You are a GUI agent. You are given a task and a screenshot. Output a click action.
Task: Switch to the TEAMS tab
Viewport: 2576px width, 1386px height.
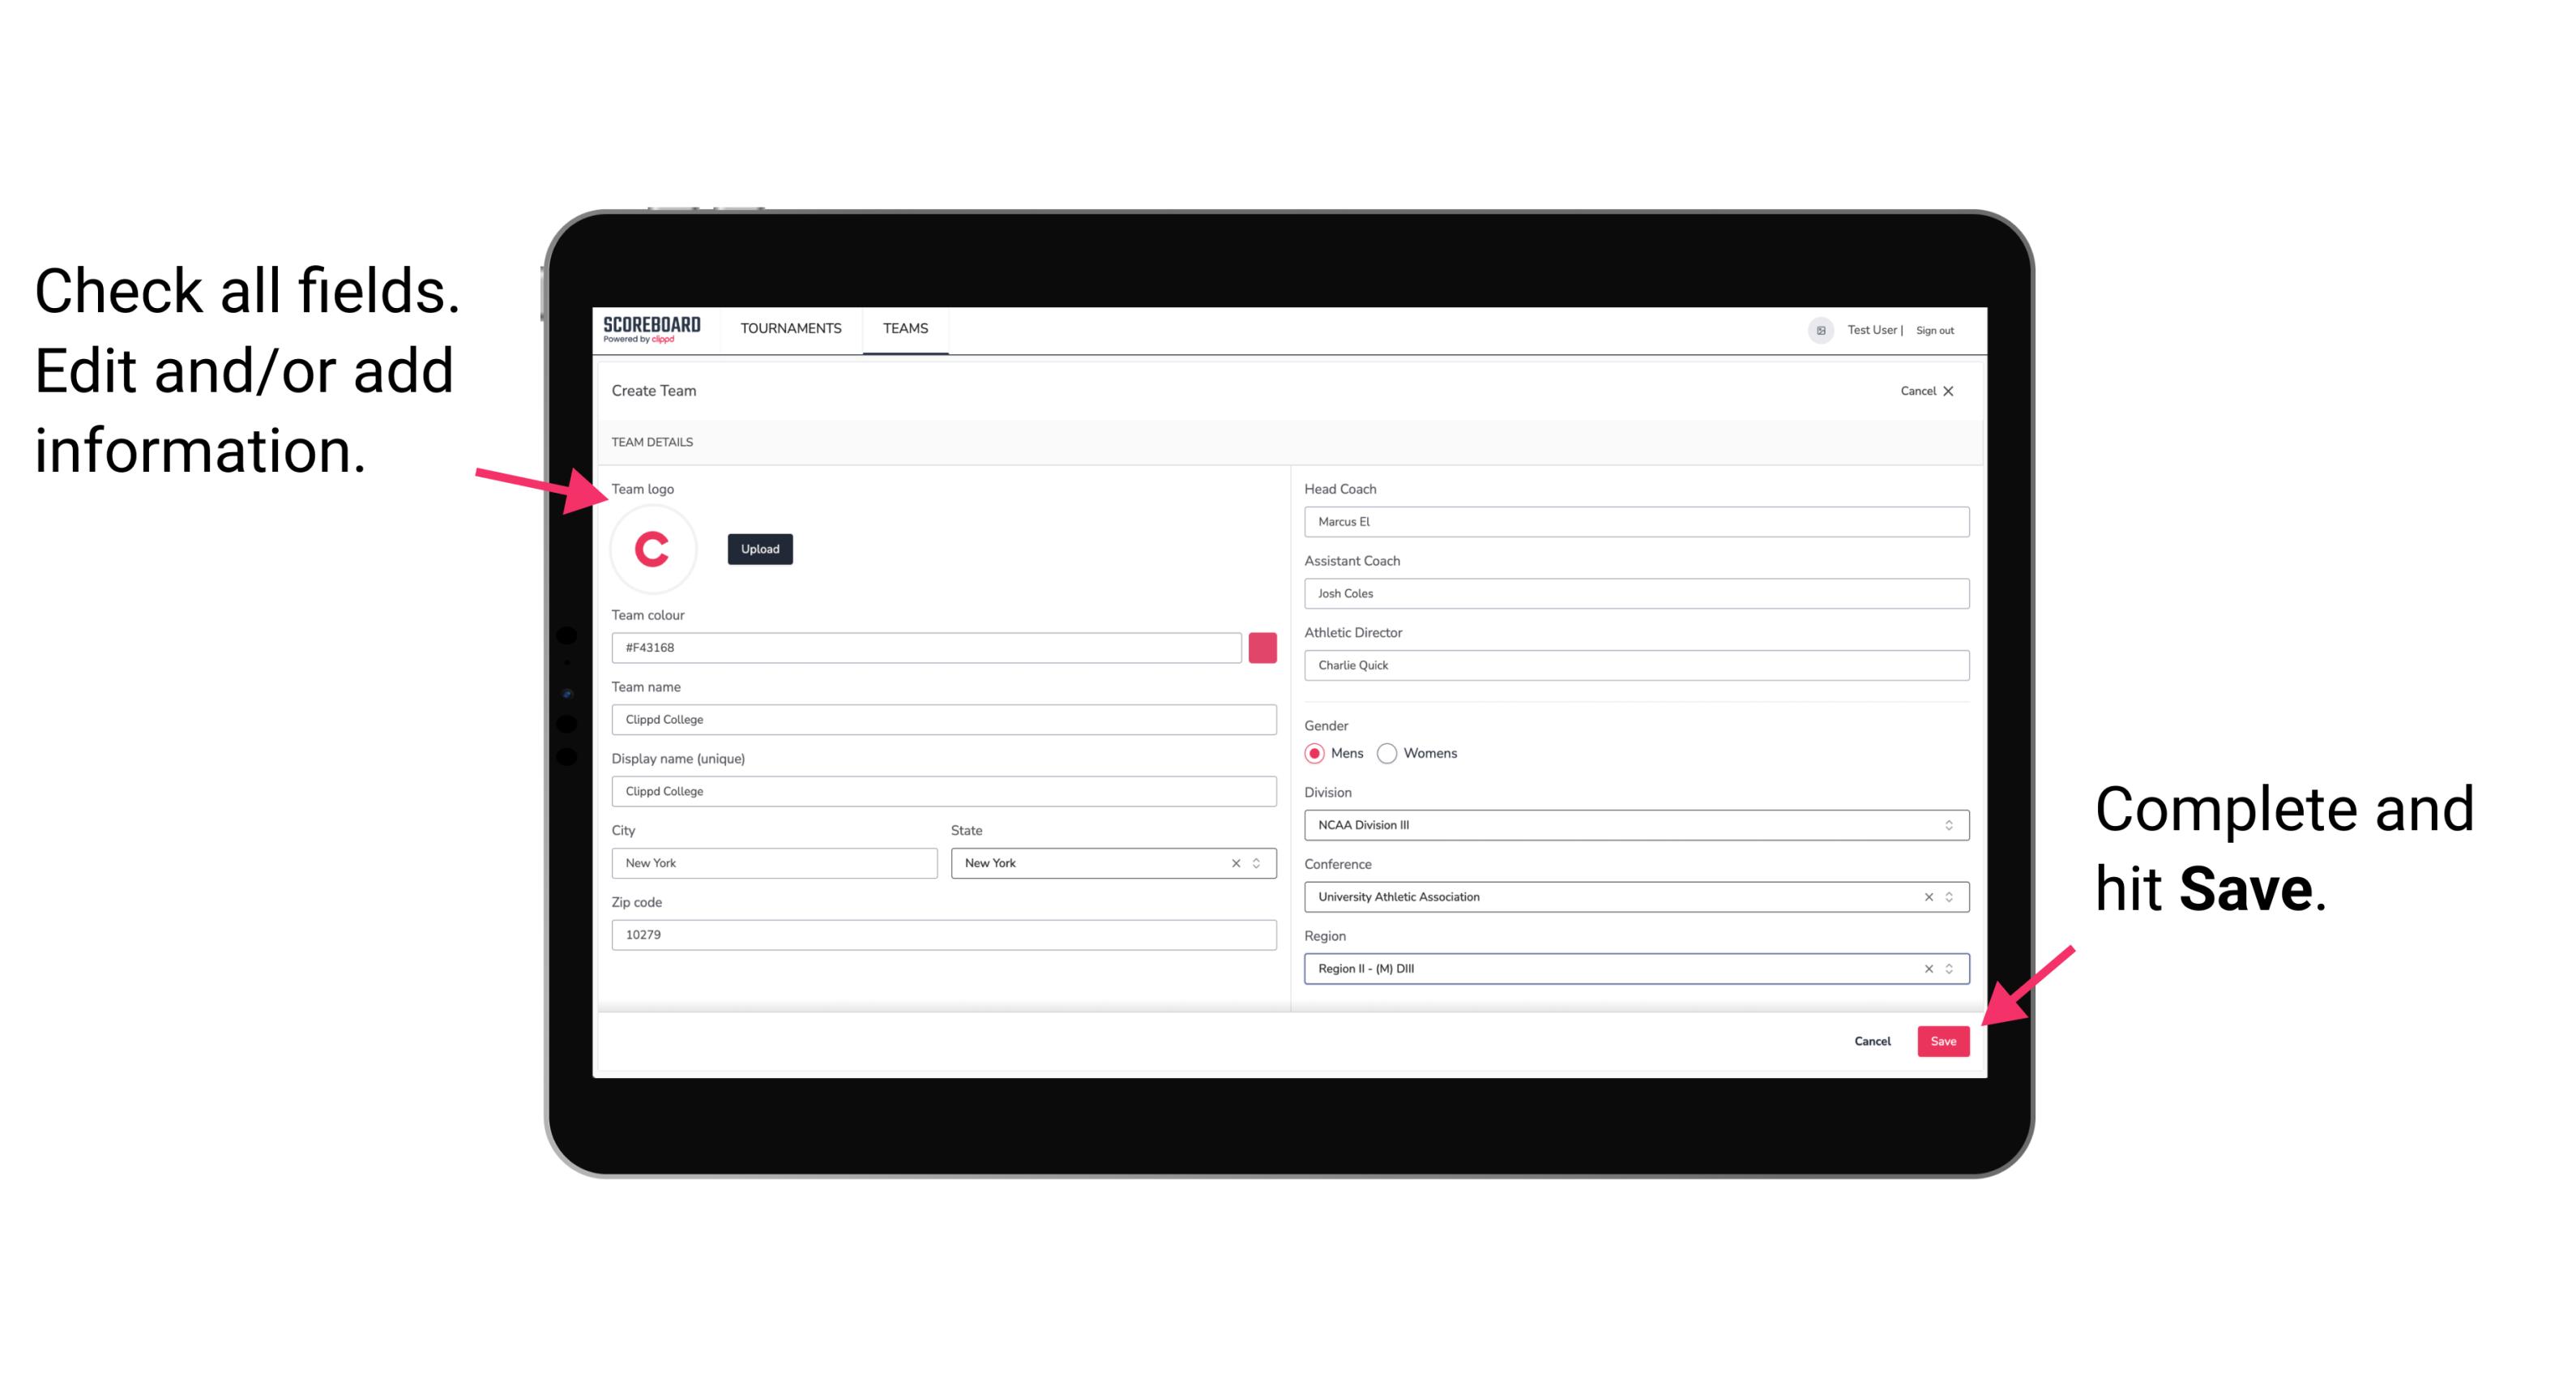click(x=906, y=329)
